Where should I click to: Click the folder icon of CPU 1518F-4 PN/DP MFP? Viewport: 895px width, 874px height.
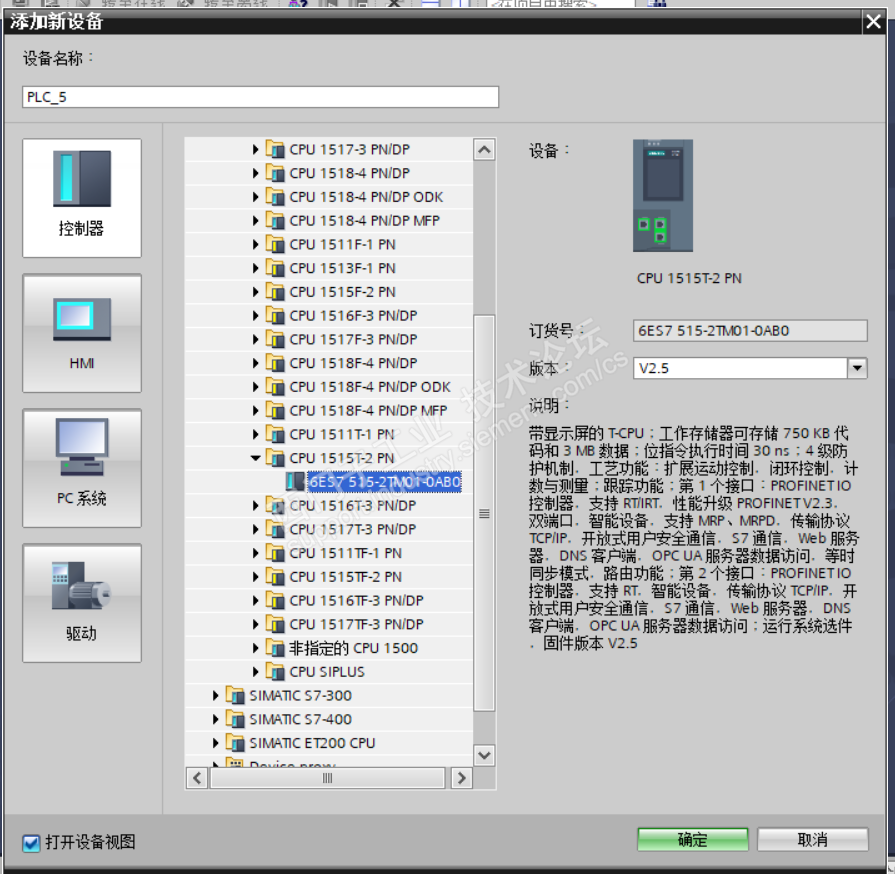click(x=275, y=410)
